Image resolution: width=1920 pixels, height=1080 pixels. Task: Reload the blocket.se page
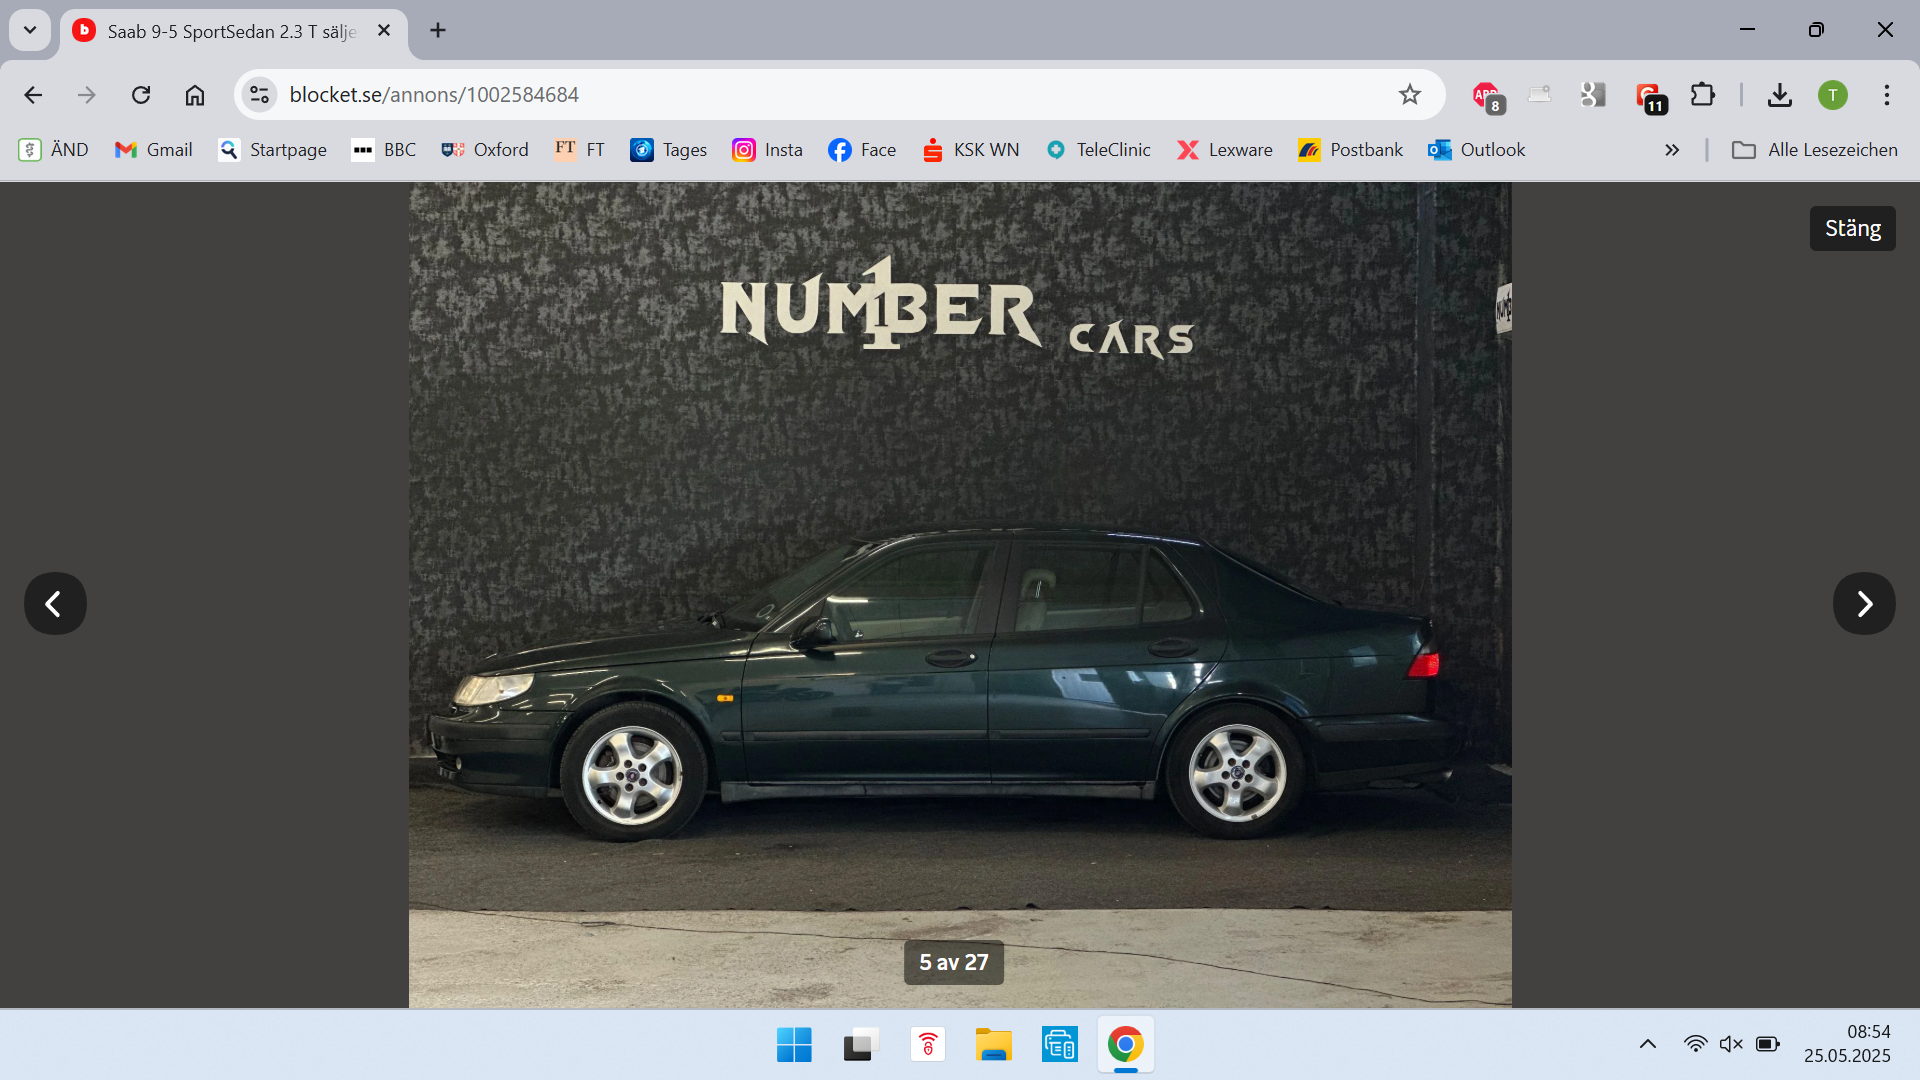(x=141, y=95)
